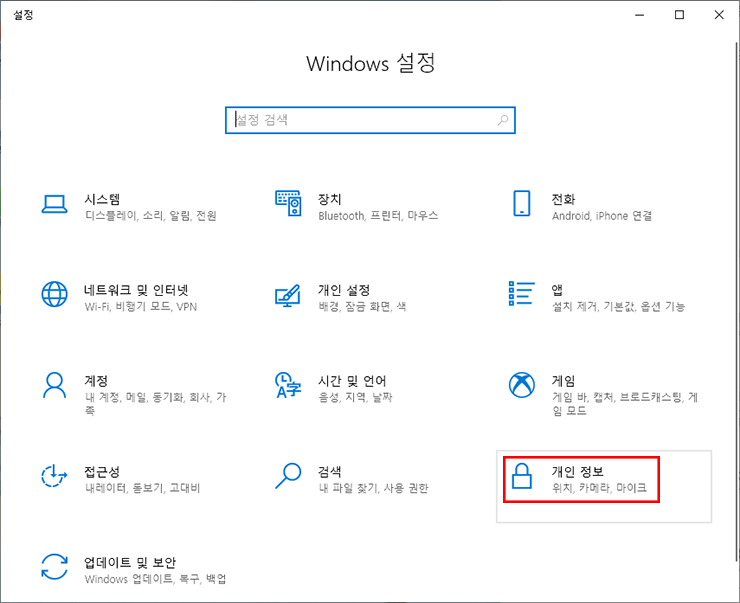This screenshot has width=740, height=603.
Task: Click 'Wi-Fi, 비행기 모드, VPN' description
Action: (x=141, y=307)
